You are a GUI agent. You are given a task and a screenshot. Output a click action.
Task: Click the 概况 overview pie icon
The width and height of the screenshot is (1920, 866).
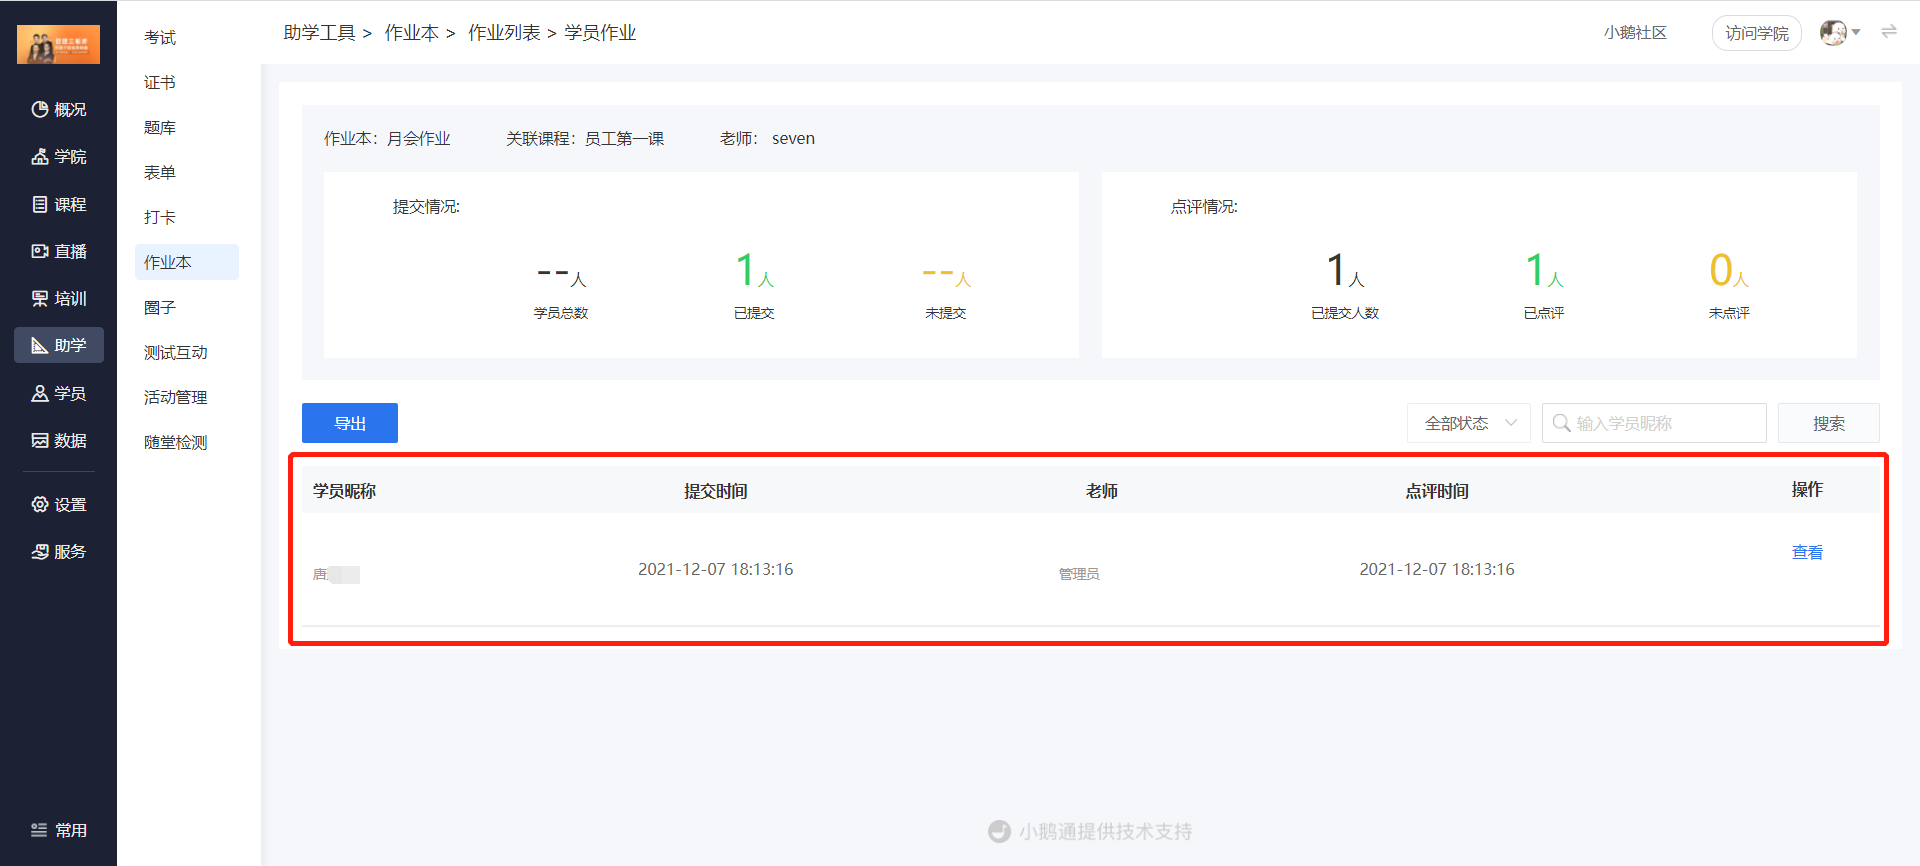[x=40, y=110]
